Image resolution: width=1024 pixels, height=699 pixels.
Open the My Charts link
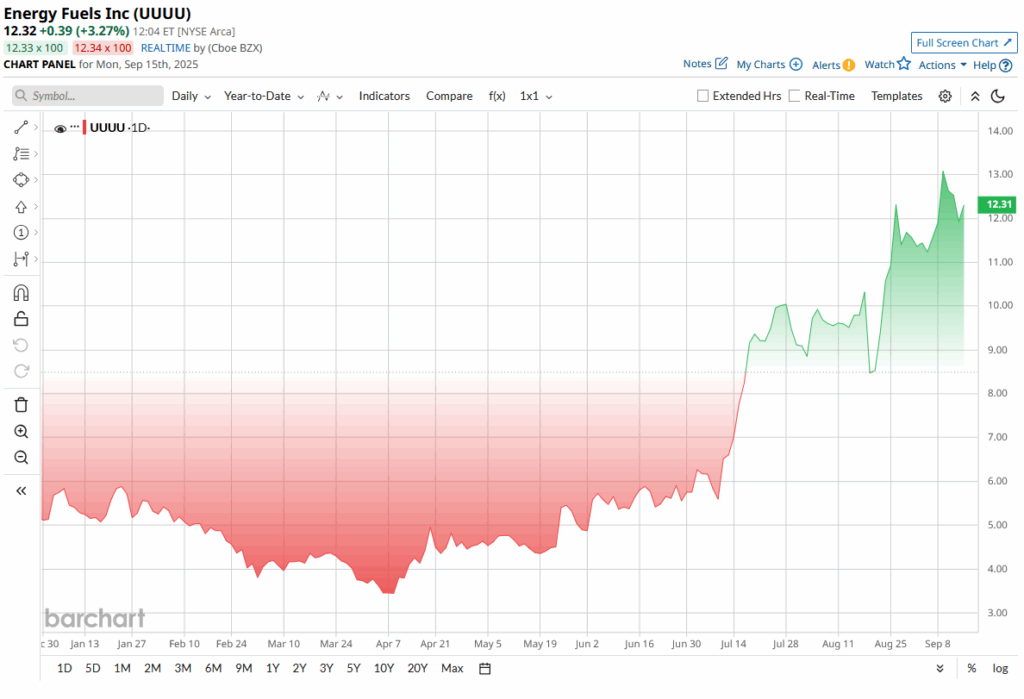tap(769, 65)
